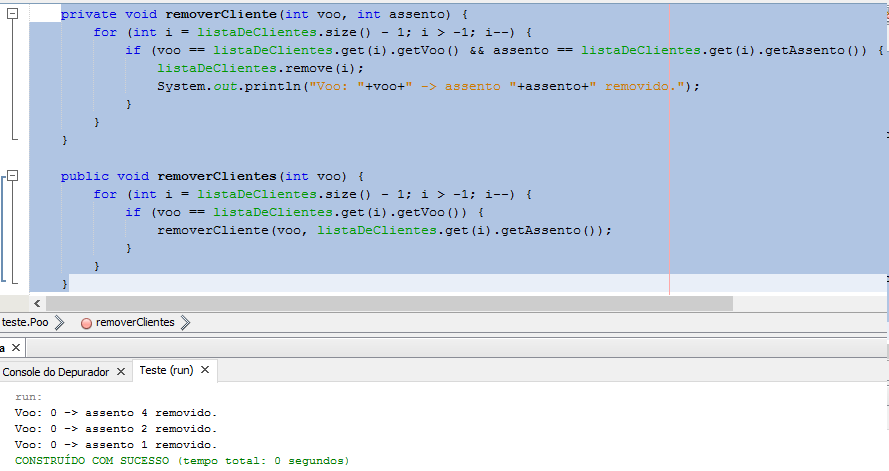The width and height of the screenshot is (889, 471).
Task: Collapse the removerClientes method fold
Action: coord(12,176)
